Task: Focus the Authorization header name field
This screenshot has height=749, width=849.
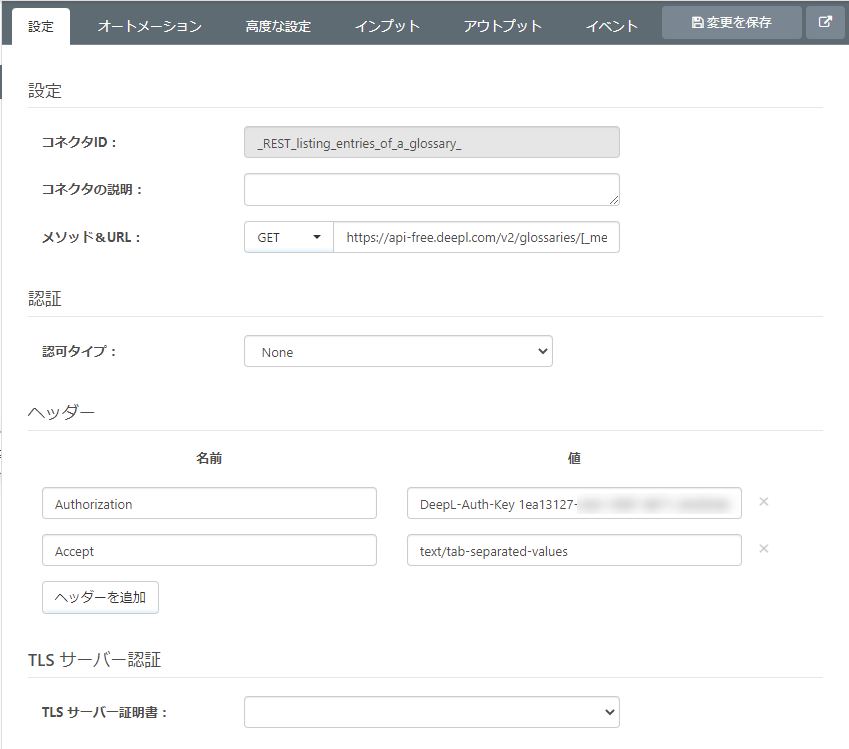Action: point(209,504)
